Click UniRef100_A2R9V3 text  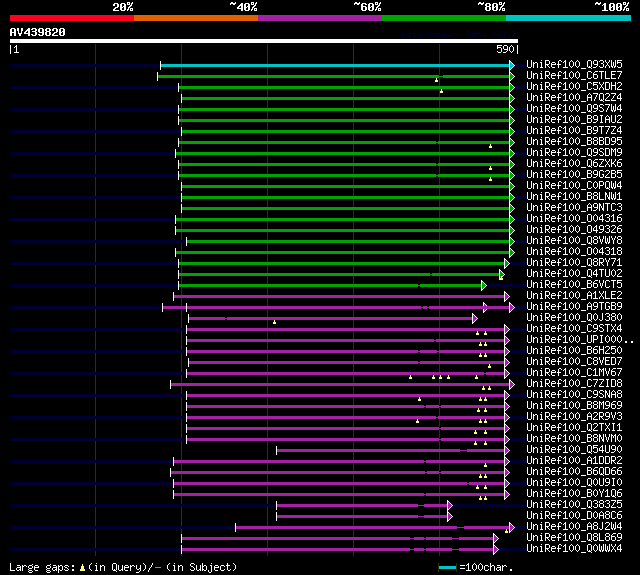click(574, 417)
